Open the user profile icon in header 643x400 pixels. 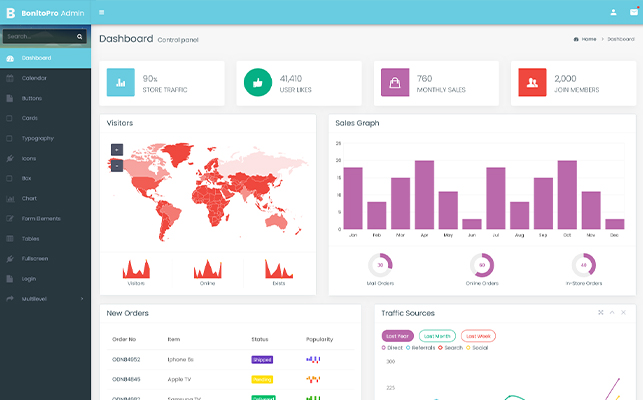click(x=613, y=12)
